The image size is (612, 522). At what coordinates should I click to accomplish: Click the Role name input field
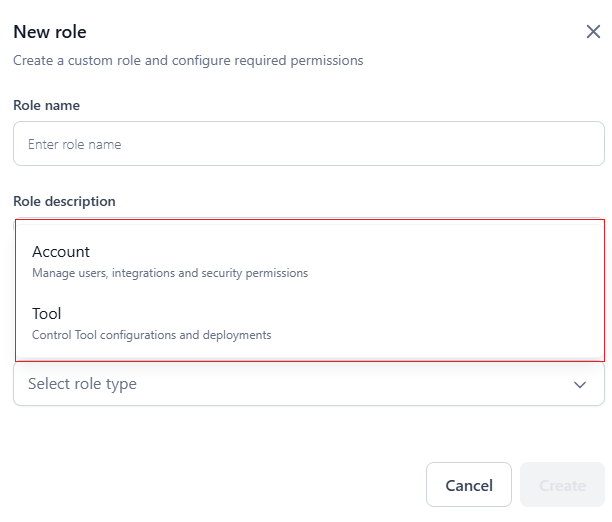[x=308, y=144]
